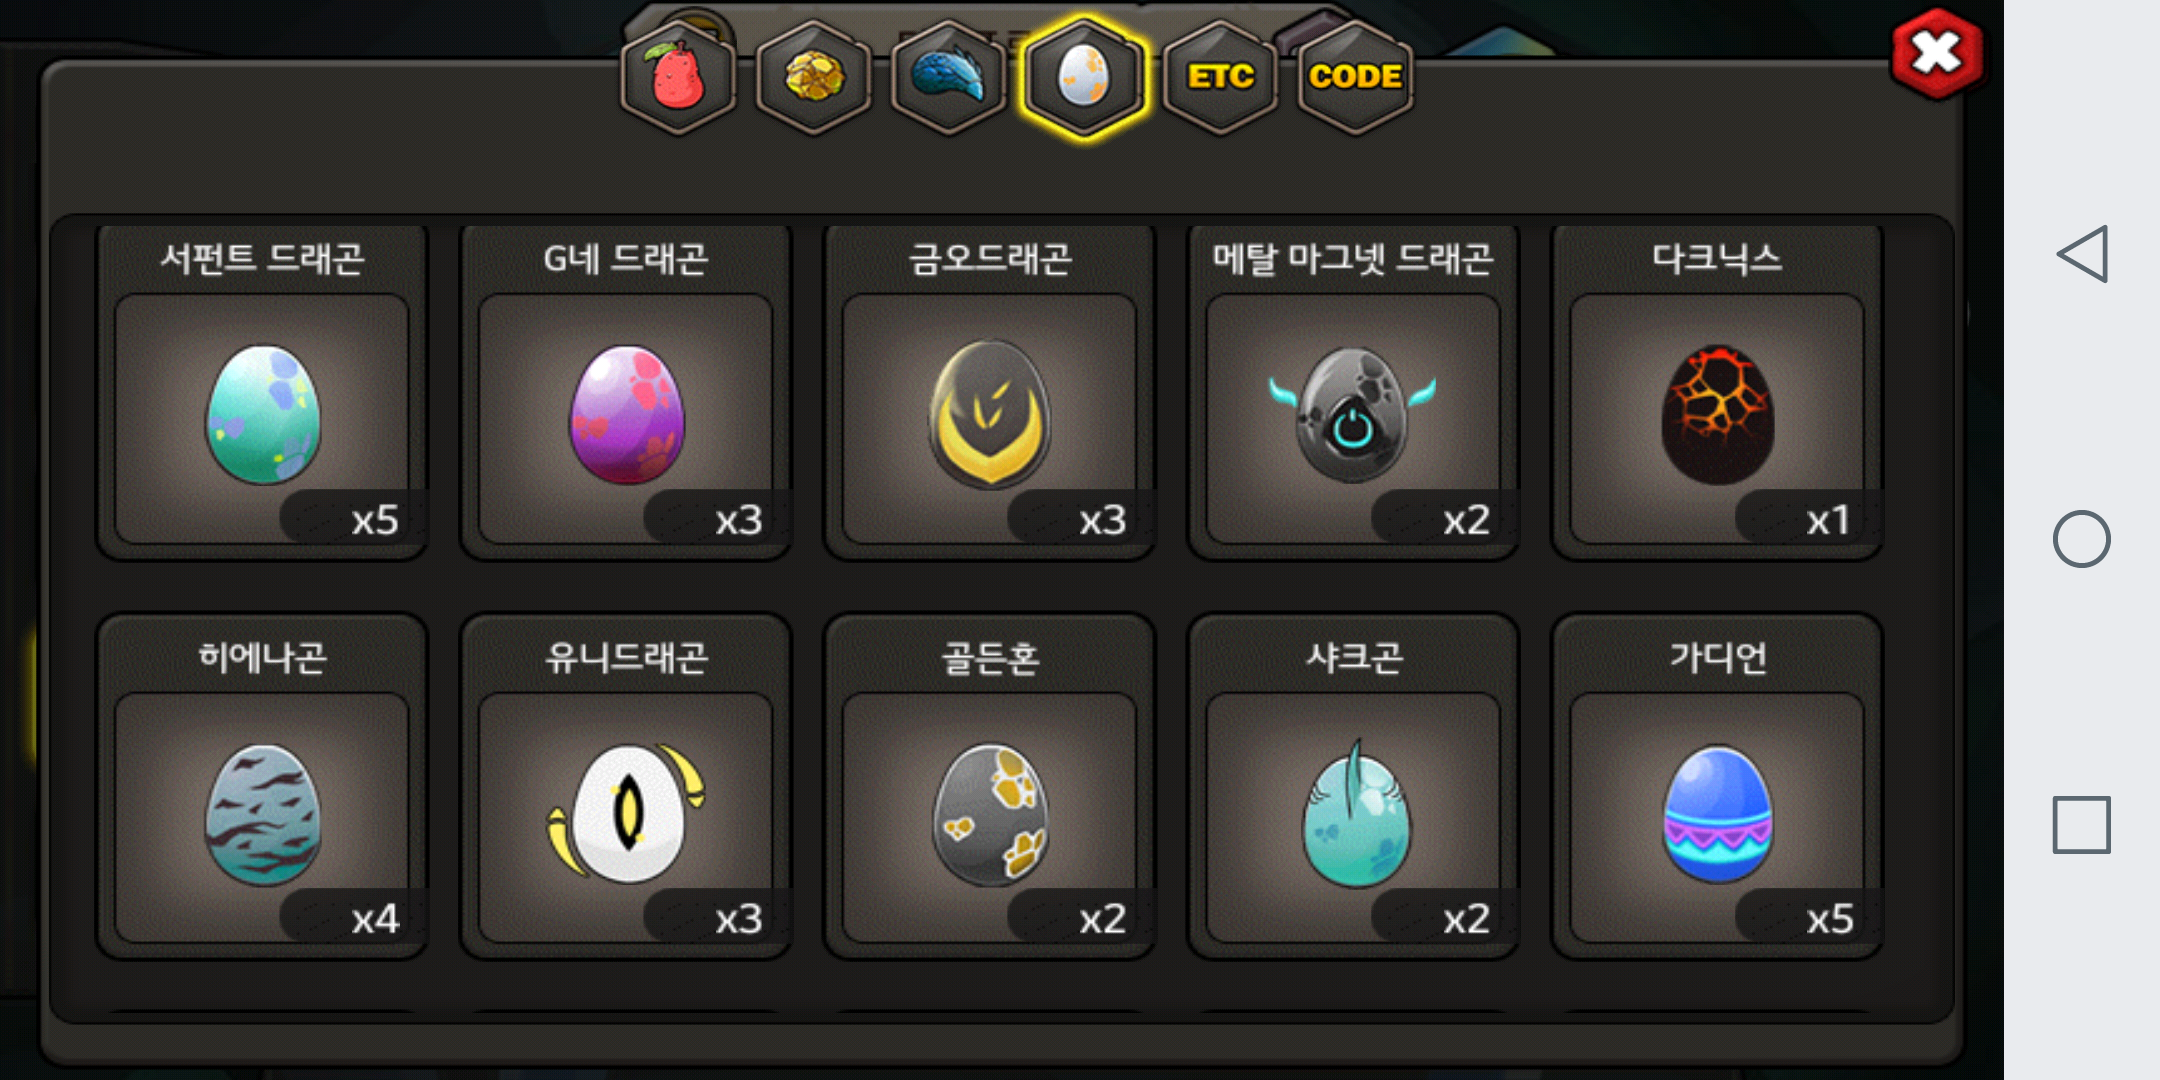The width and height of the screenshot is (2160, 1080).
Task: Close the inventory with red X
Action: (1936, 54)
